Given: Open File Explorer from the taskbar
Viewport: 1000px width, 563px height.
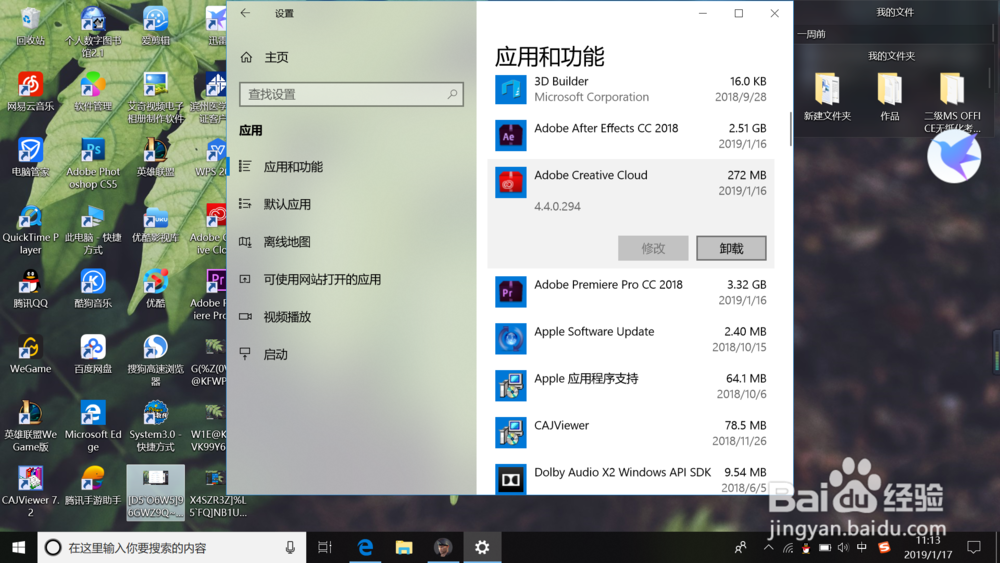Looking at the screenshot, I should pyautogui.click(x=404, y=547).
